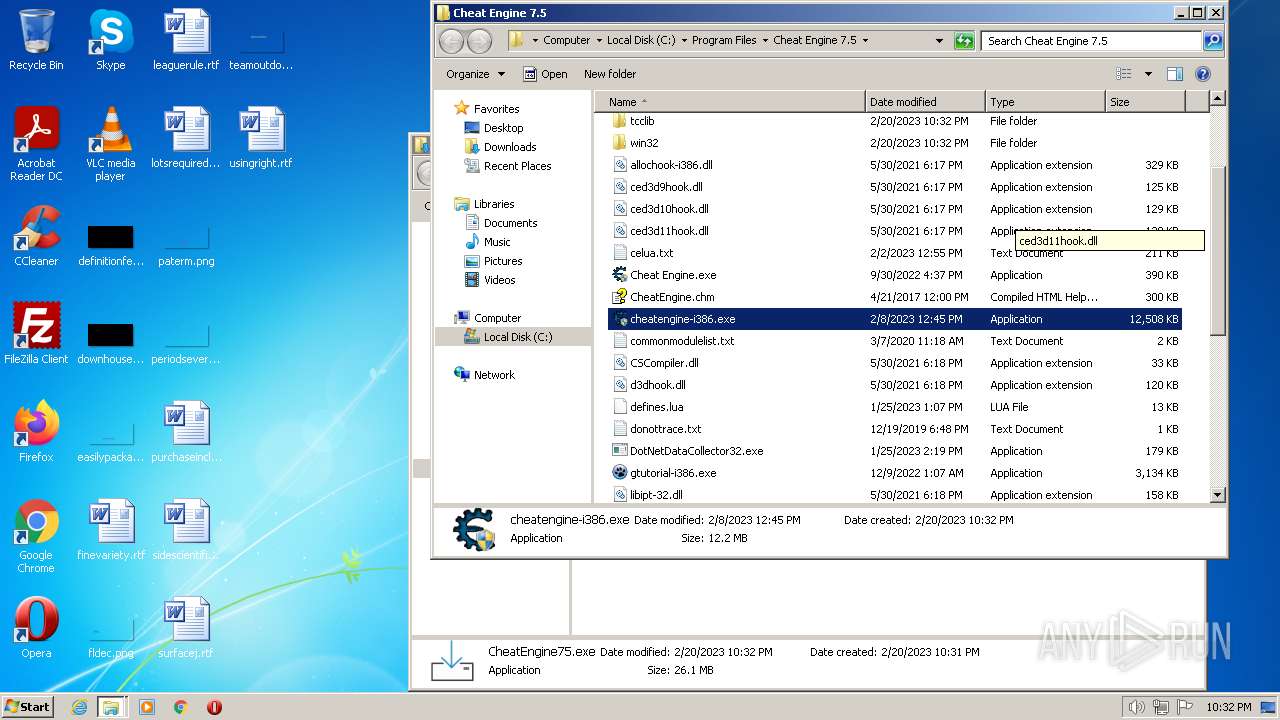Launch VLC media player shortcut
The height and width of the screenshot is (720, 1280).
click(110, 143)
